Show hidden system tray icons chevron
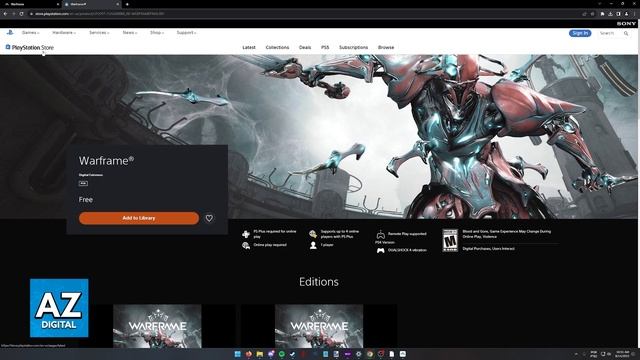The image size is (640, 360). [576, 354]
